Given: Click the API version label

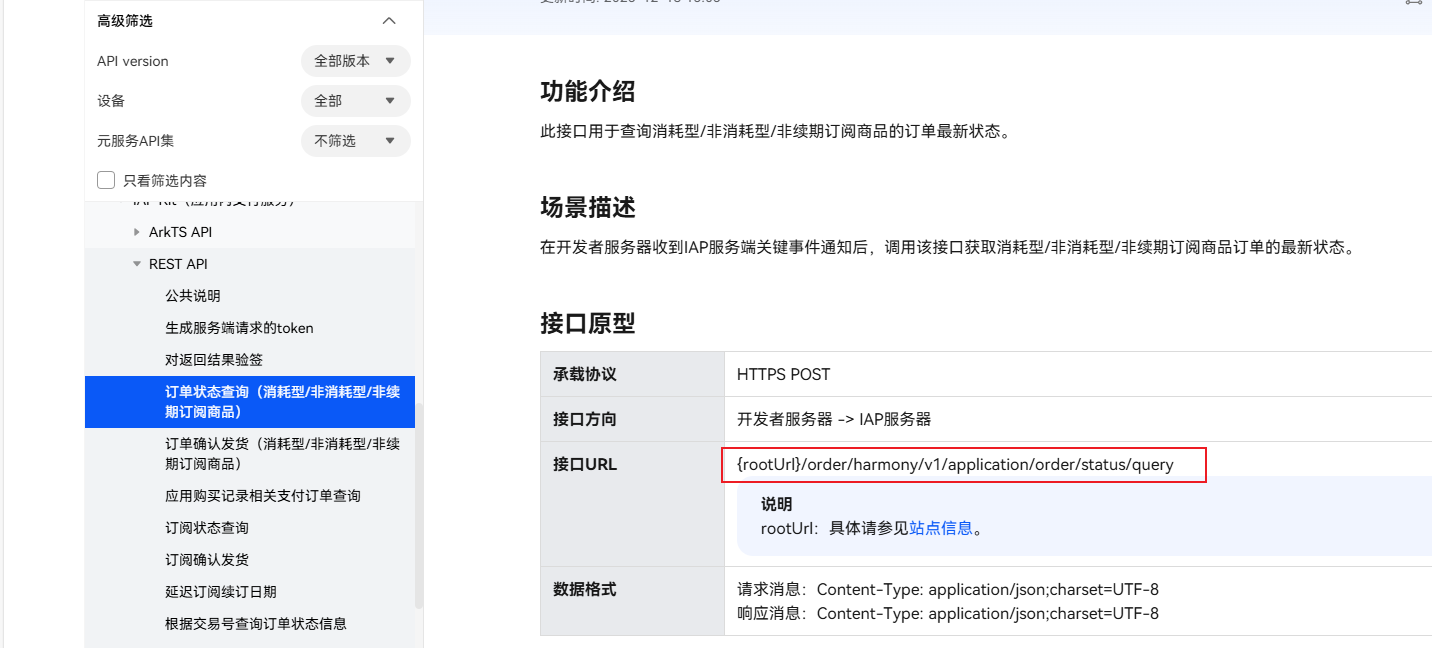Looking at the screenshot, I should coord(133,61).
